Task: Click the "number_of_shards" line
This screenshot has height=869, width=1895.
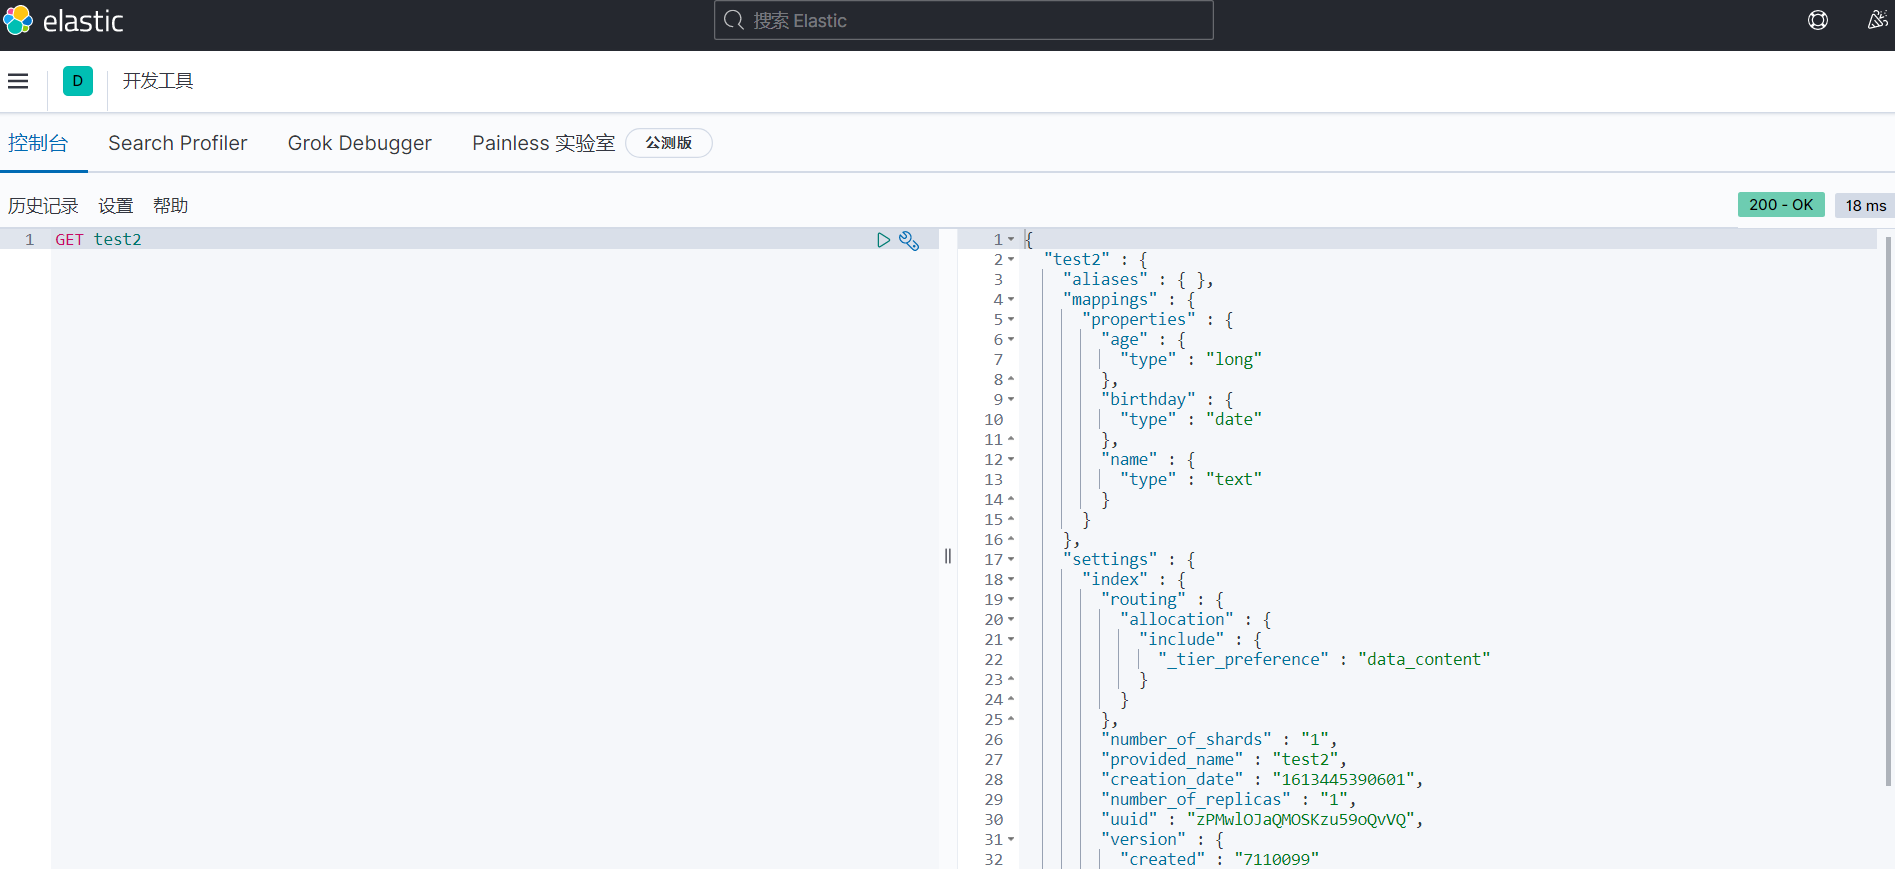Action: 1219,740
